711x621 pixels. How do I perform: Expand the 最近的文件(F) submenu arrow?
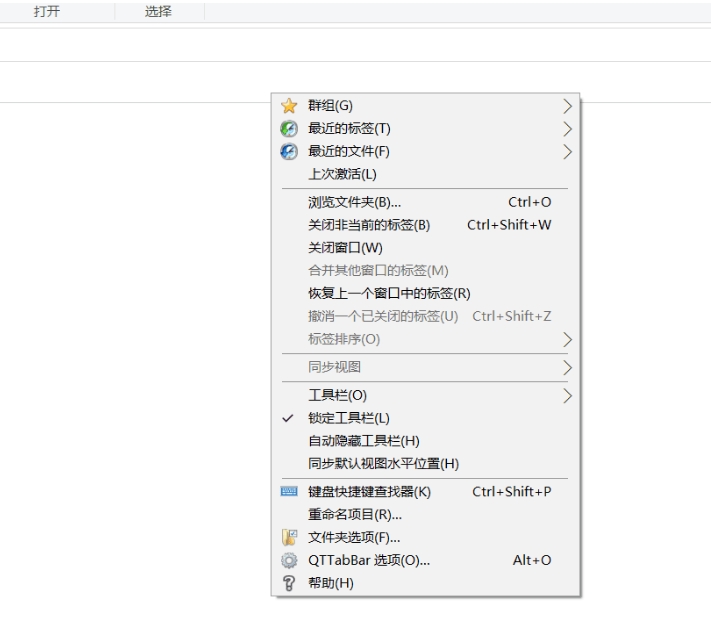568,152
